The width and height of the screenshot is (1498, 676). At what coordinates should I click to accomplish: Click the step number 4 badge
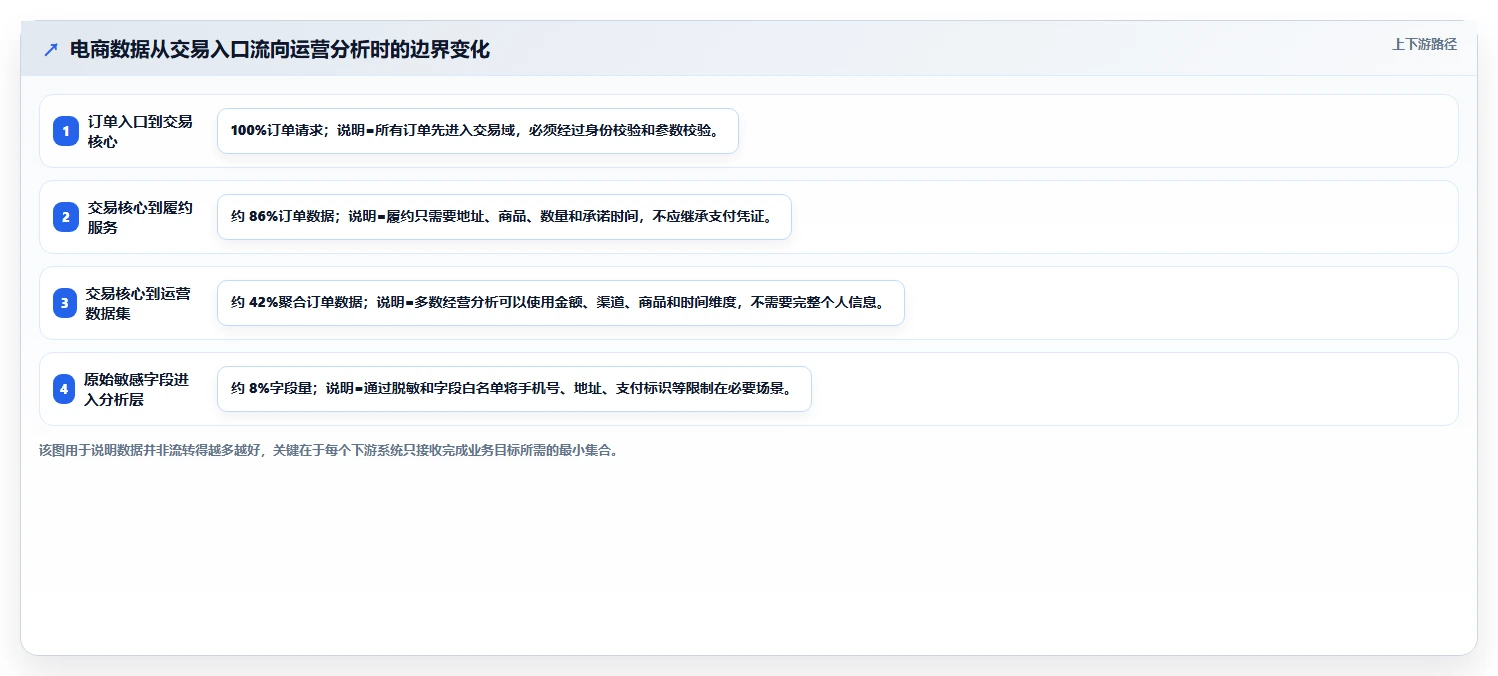65,389
